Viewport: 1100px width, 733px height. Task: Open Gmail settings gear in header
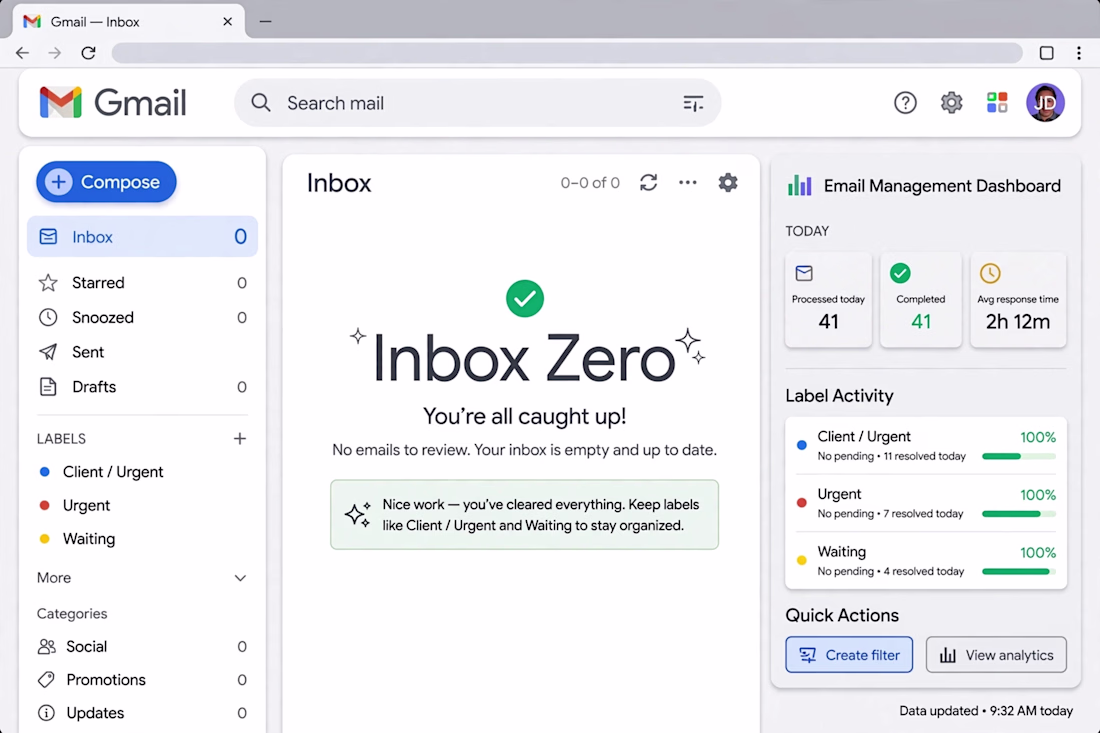point(951,103)
